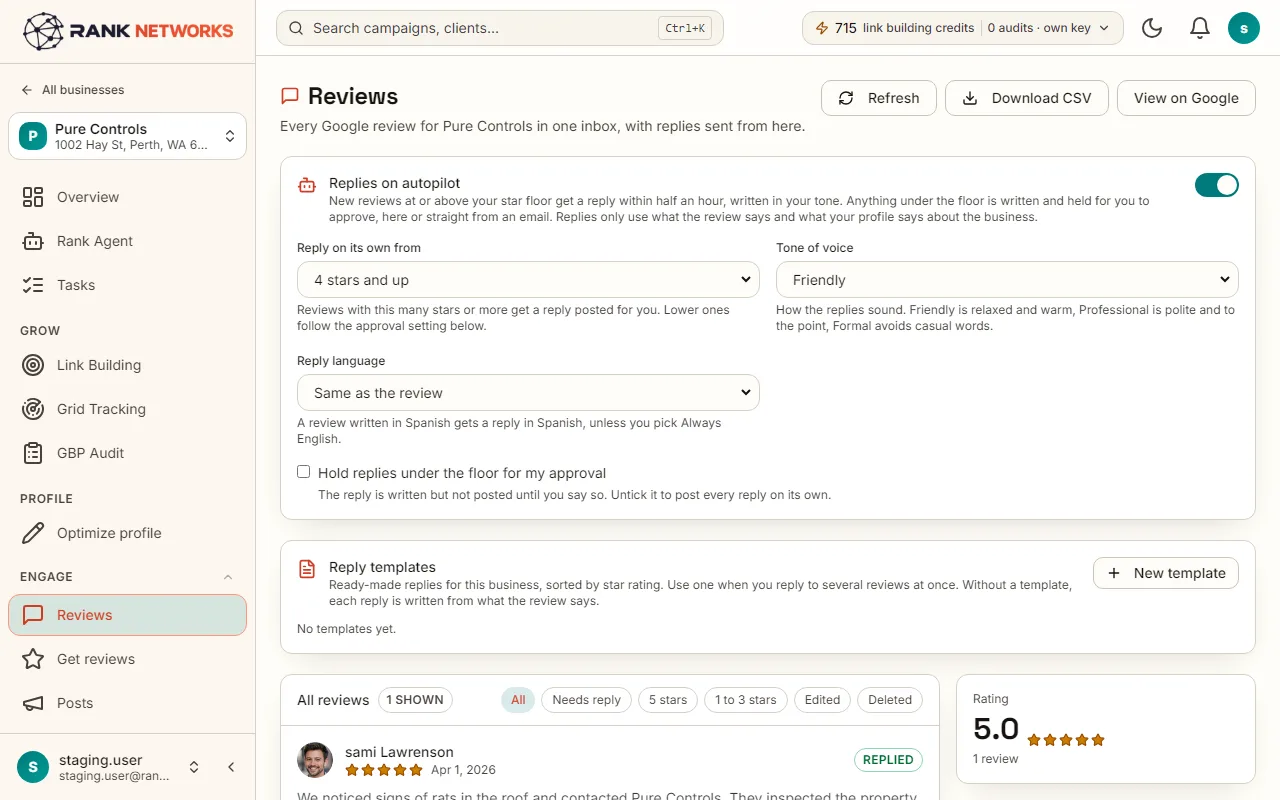The height and width of the screenshot is (800, 1280).
Task: Click the Overview grid icon
Action: point(33,197)
